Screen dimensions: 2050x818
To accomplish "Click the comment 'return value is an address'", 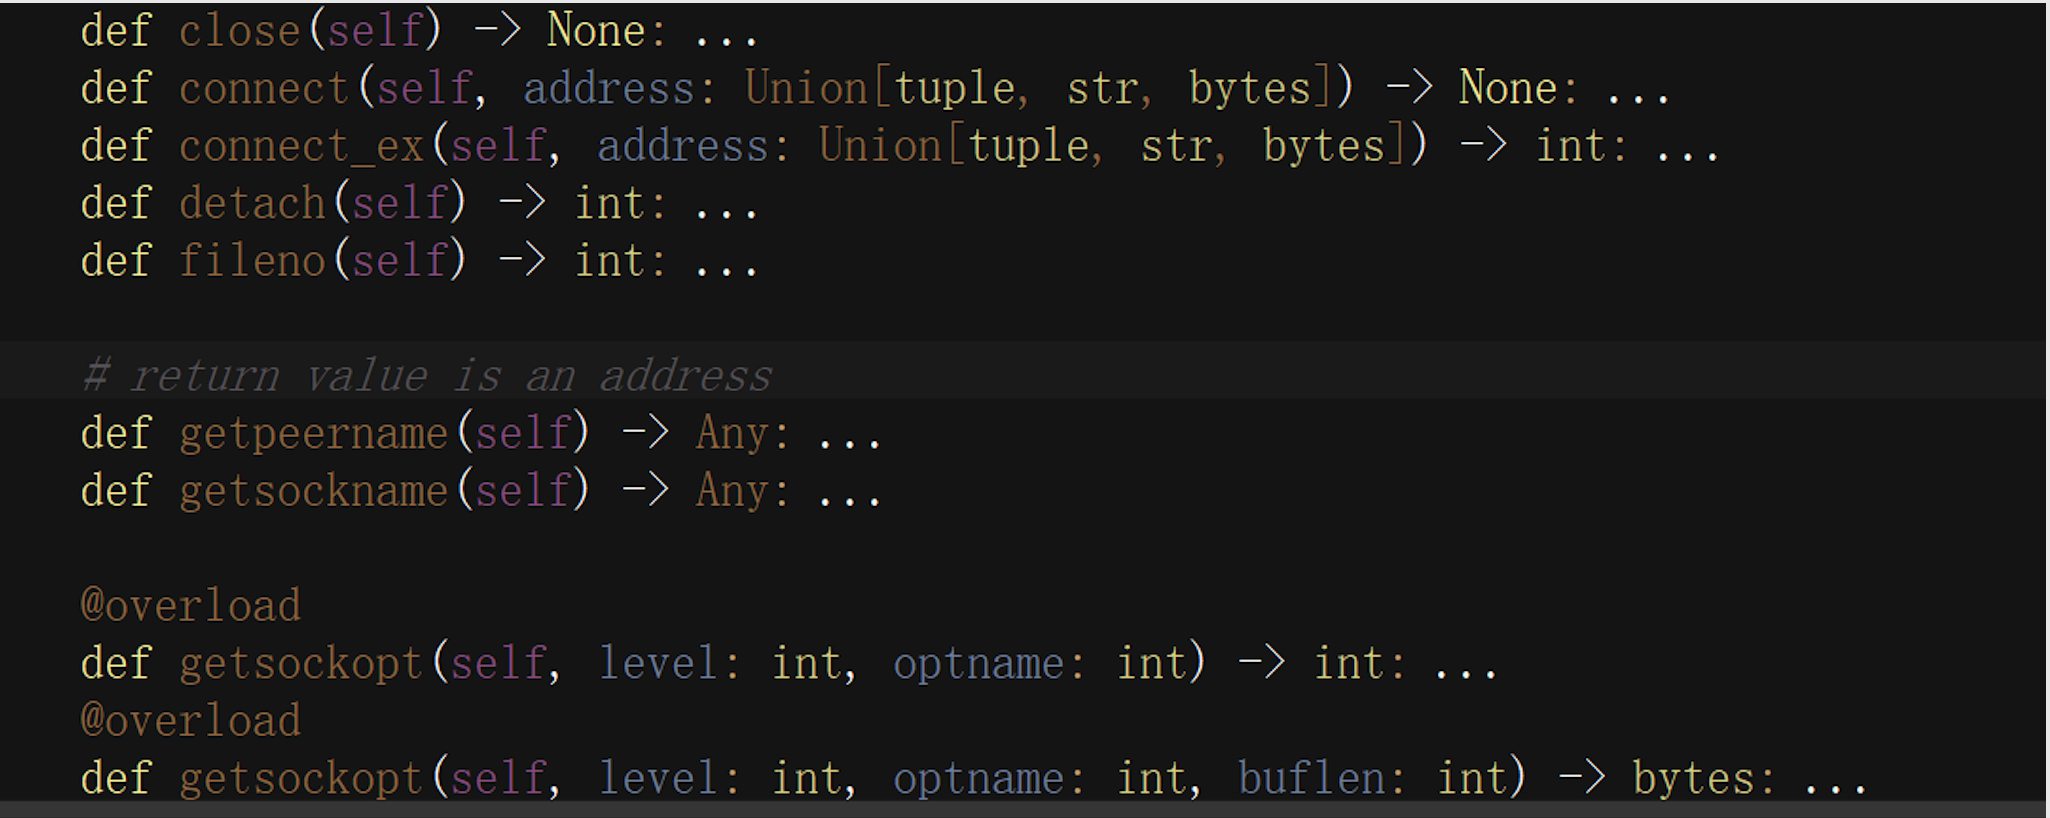I will click(x=427, y=376).
